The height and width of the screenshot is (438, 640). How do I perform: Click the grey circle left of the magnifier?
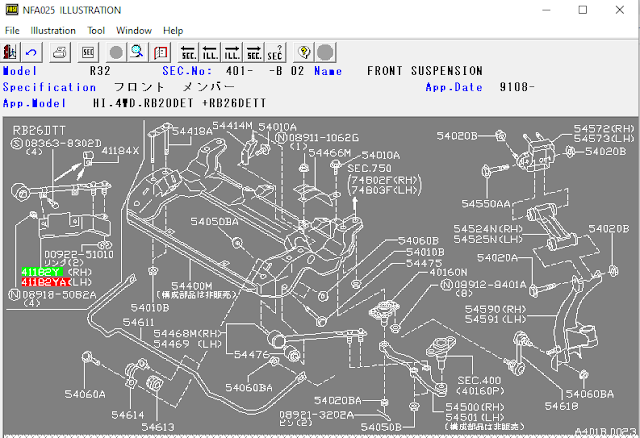[116, 53]
